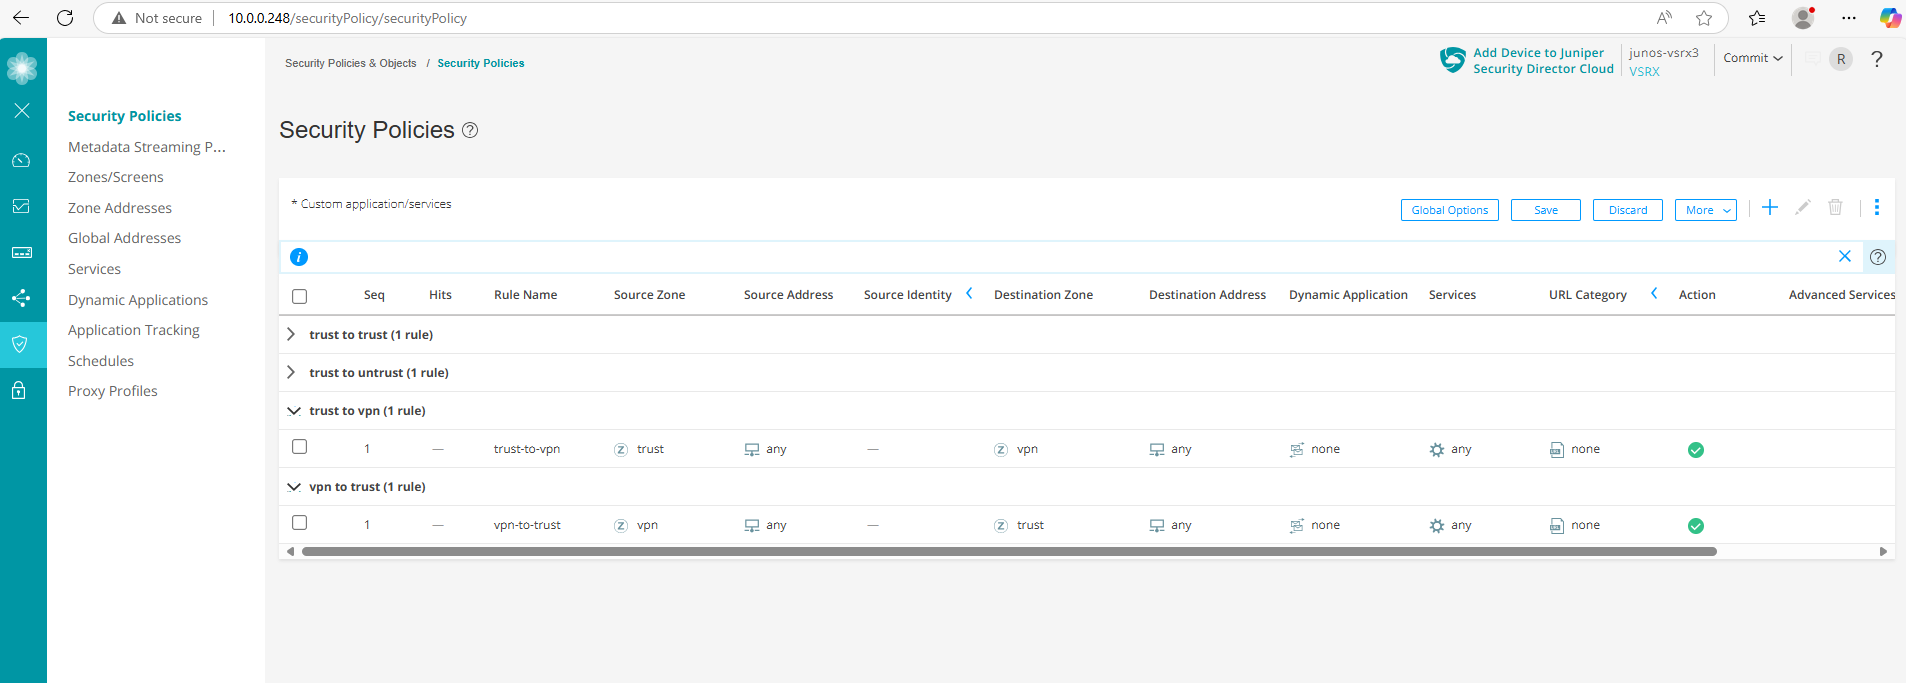Open browser settings and more menu

[1849, 18]
